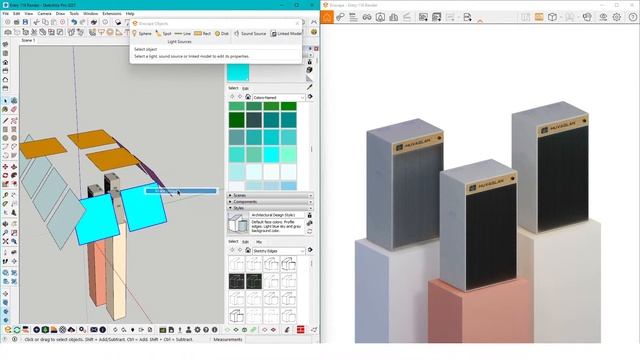Open the Edit menu

[16, 13]
